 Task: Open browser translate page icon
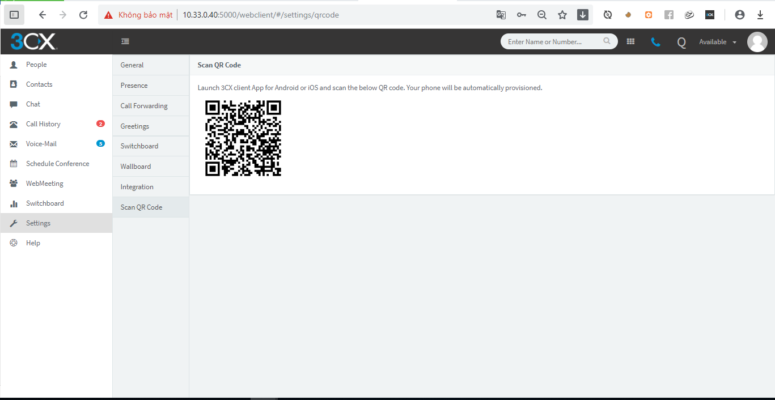point(501,15)
